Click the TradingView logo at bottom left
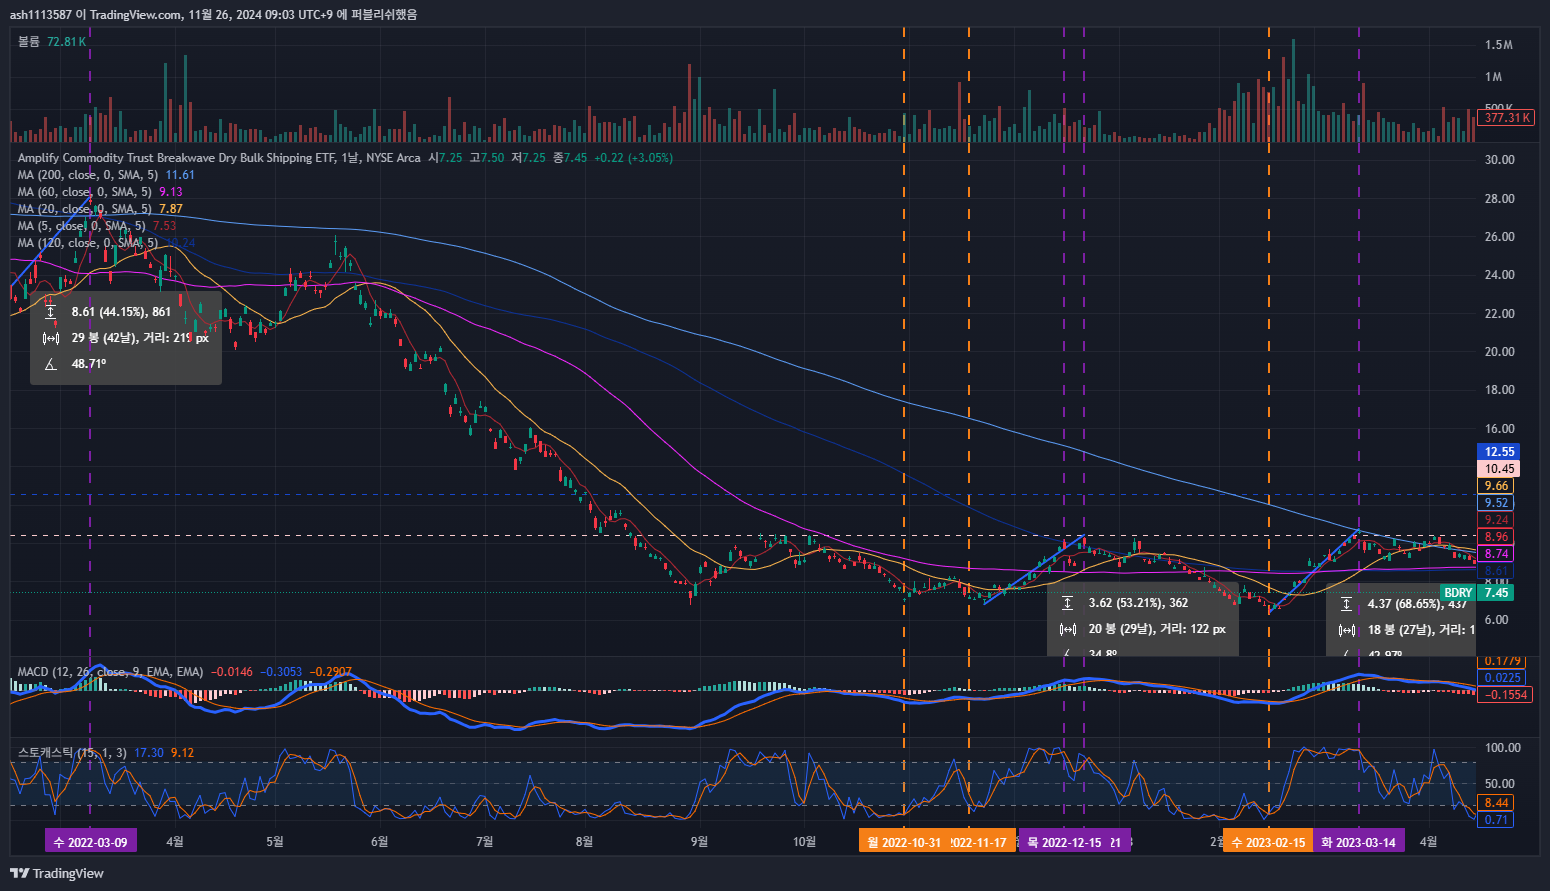Viewport: 1550px width, 891px height. click(x=57, y=873)
